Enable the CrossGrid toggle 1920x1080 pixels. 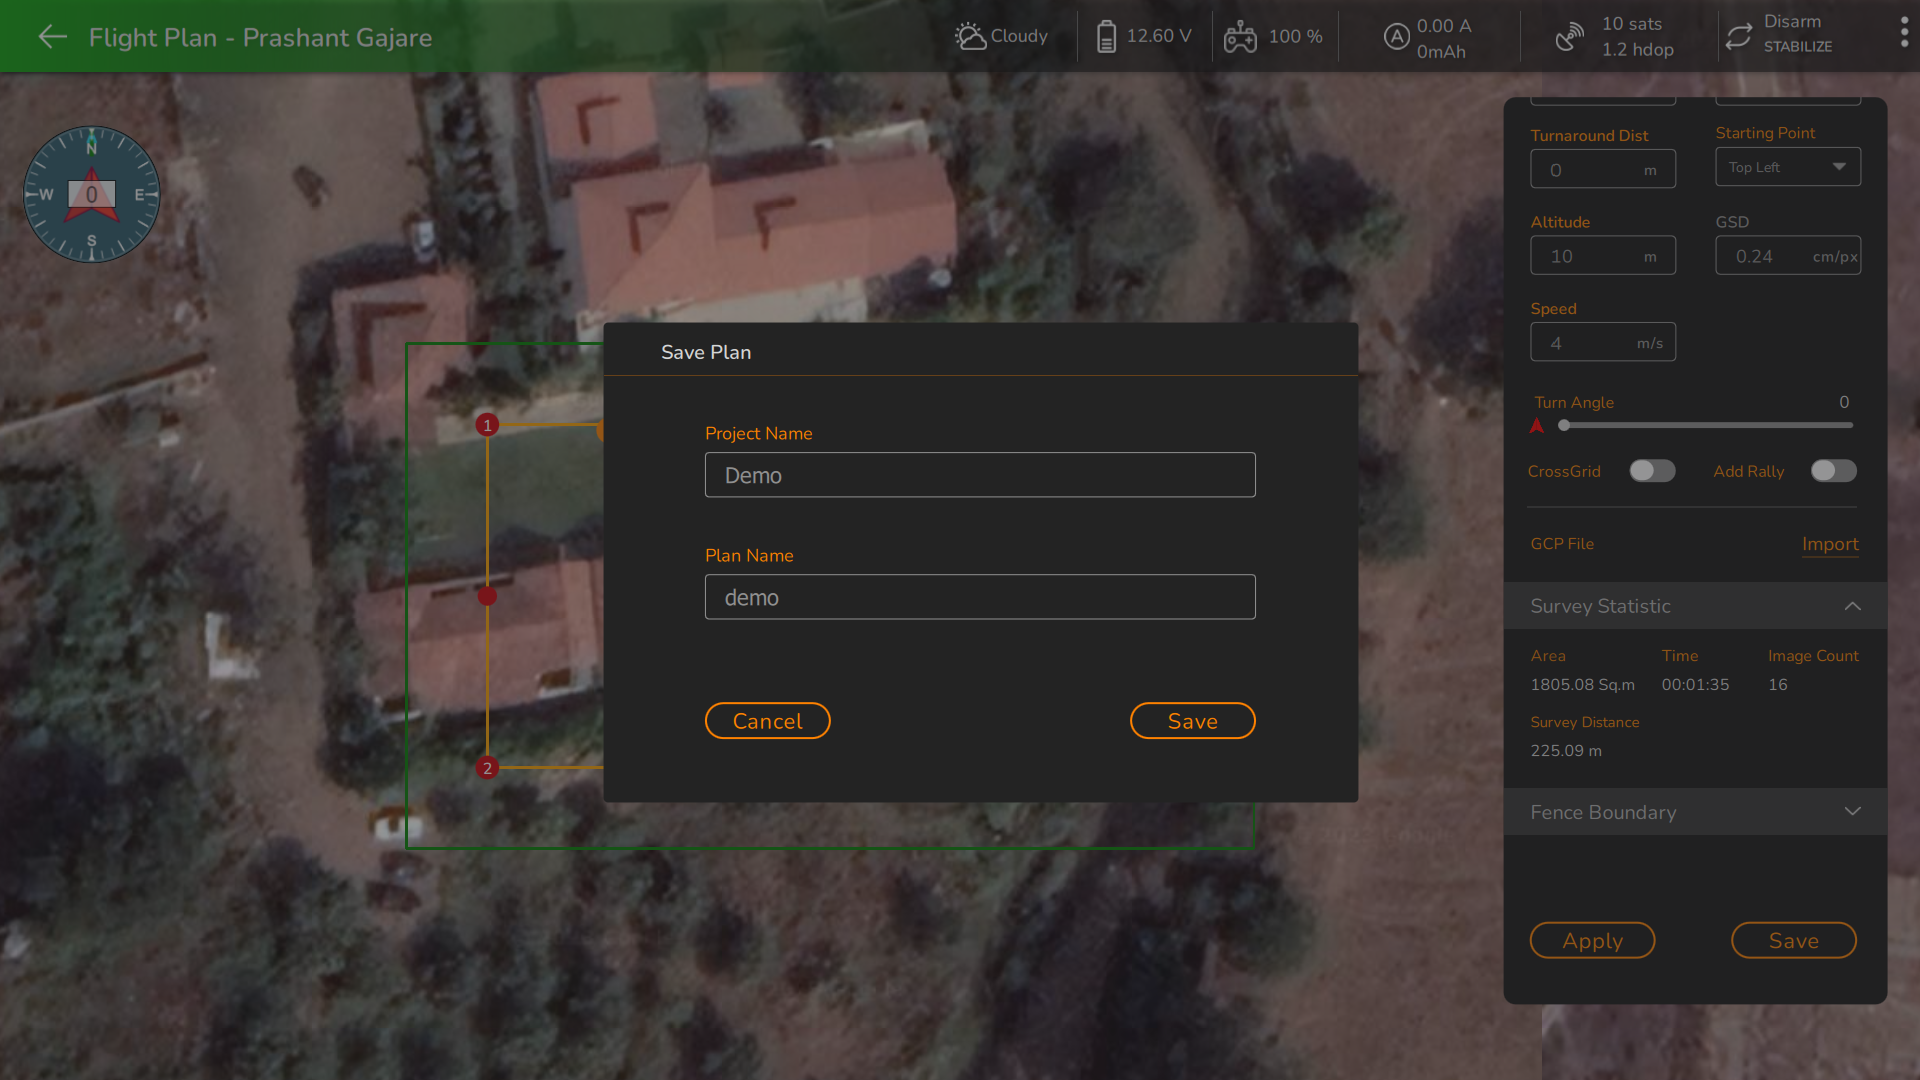[1652, 471]
